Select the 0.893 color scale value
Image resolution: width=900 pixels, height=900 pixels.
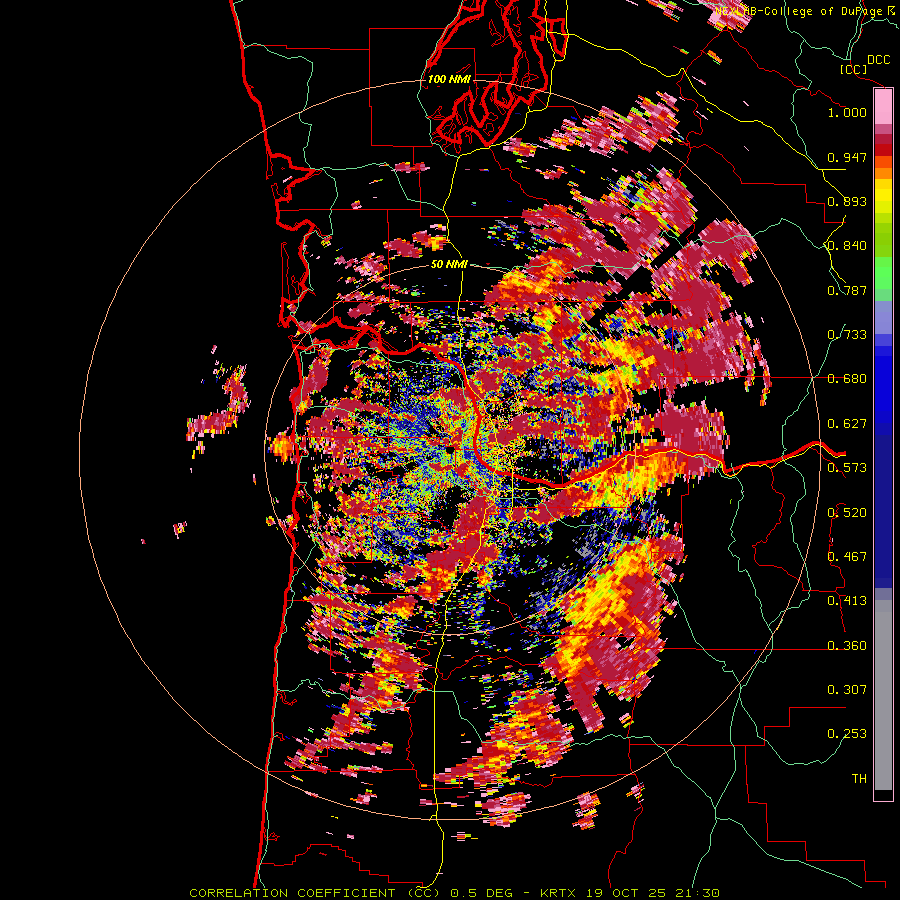click(x=847, y=201)
